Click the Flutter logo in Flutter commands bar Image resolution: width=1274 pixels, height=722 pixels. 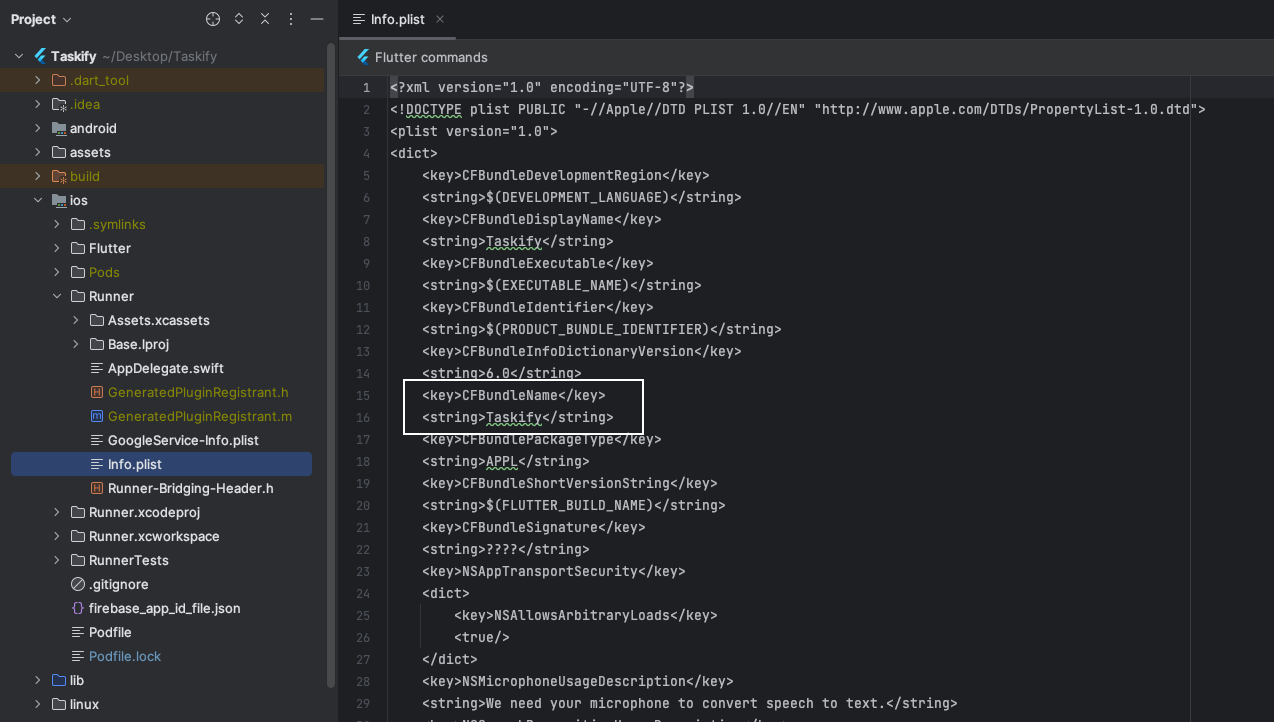coord(362,57)
